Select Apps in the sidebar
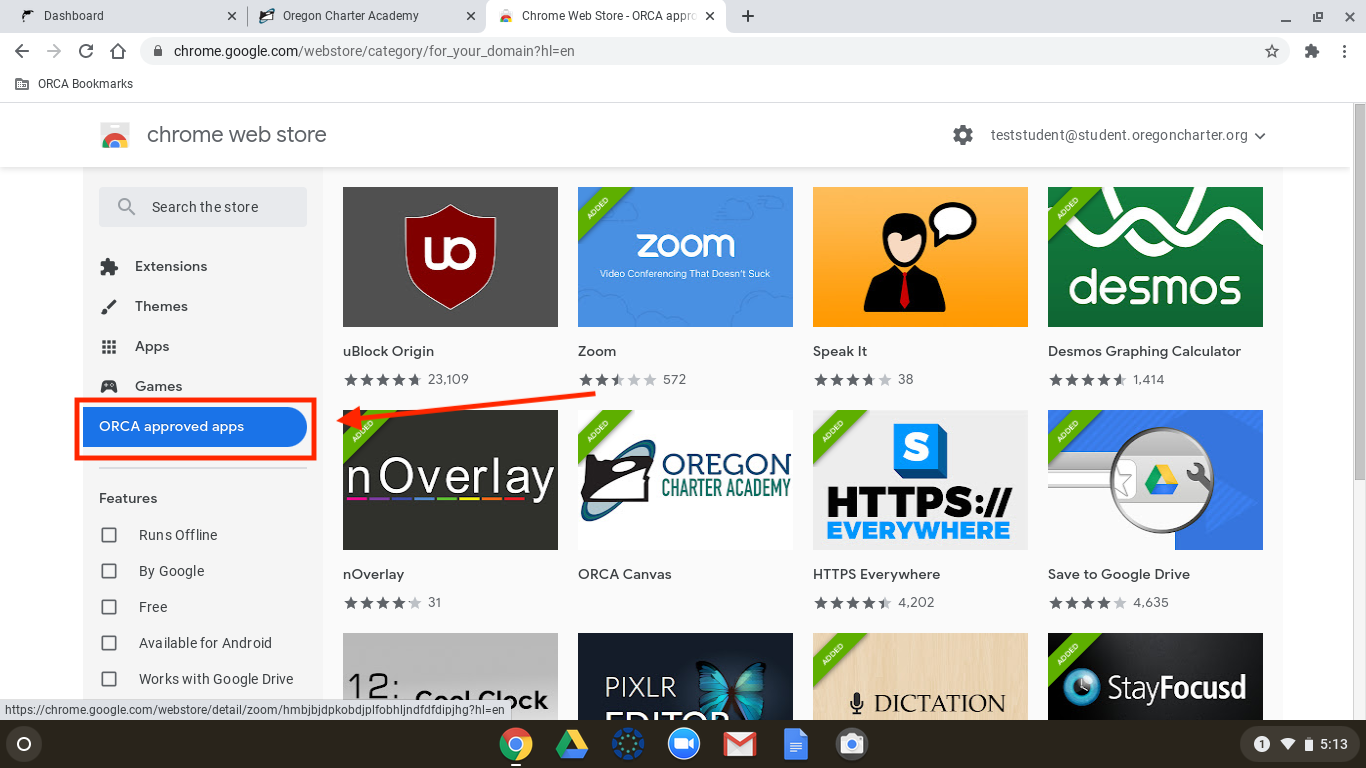Screen dimensions: 1366x768 coord(152,346)
